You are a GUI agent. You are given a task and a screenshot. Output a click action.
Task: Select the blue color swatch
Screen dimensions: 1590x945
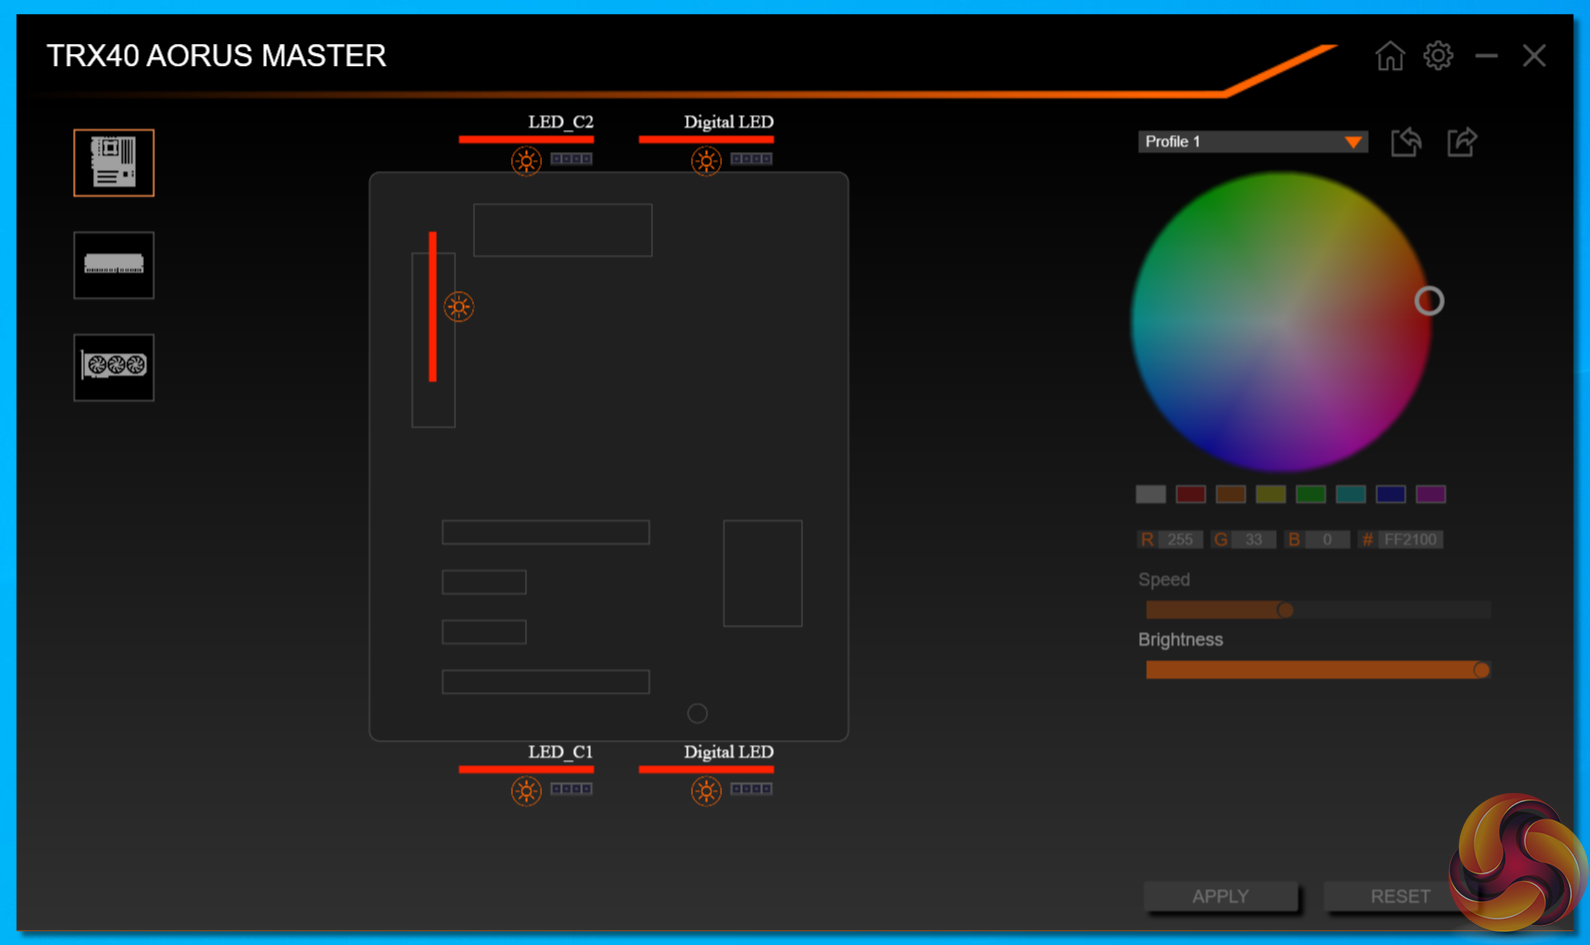pos(1391,494)
